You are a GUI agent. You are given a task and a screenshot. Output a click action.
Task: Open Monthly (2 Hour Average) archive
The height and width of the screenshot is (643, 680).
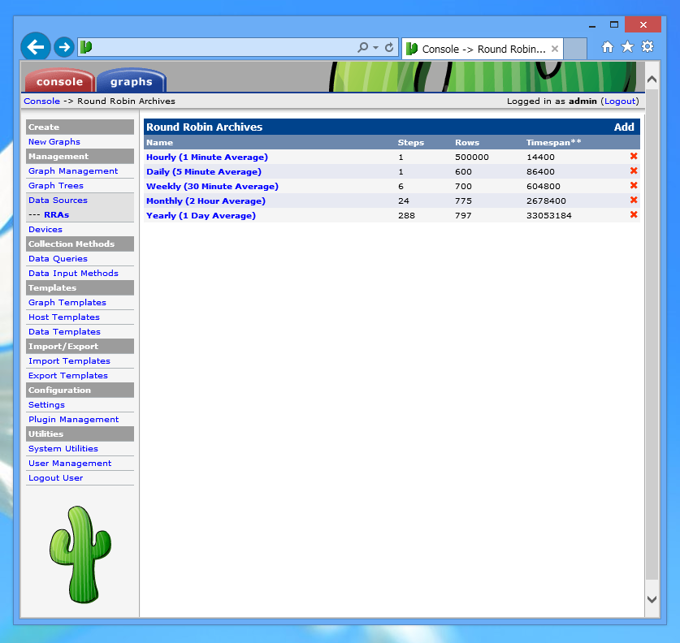coord(206,201)
